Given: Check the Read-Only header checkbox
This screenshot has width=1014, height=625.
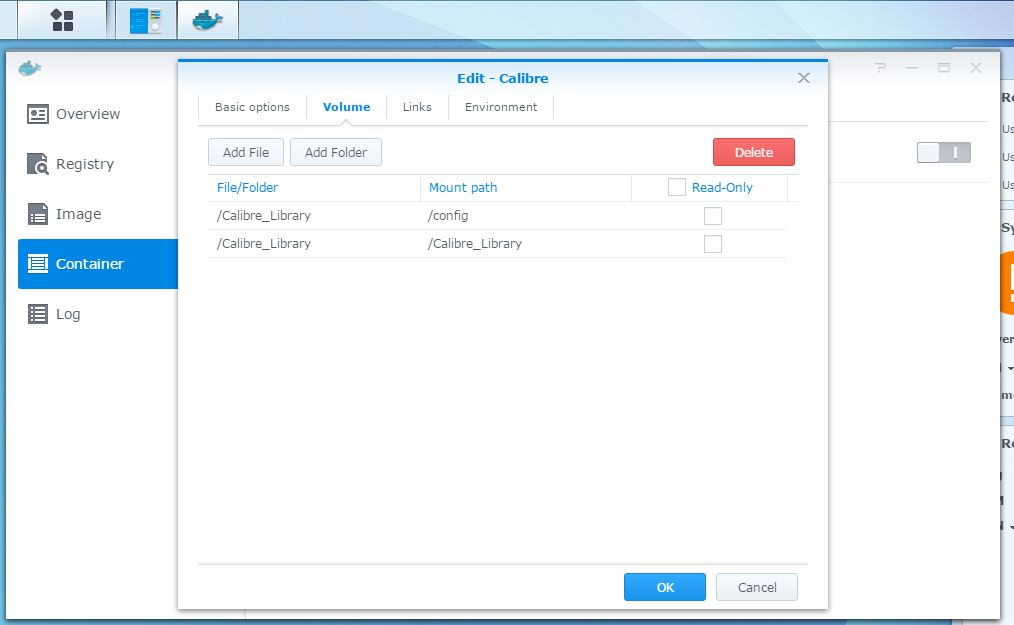Looking at the screenshot, I should pyautogui.click(x=676, y=187).
